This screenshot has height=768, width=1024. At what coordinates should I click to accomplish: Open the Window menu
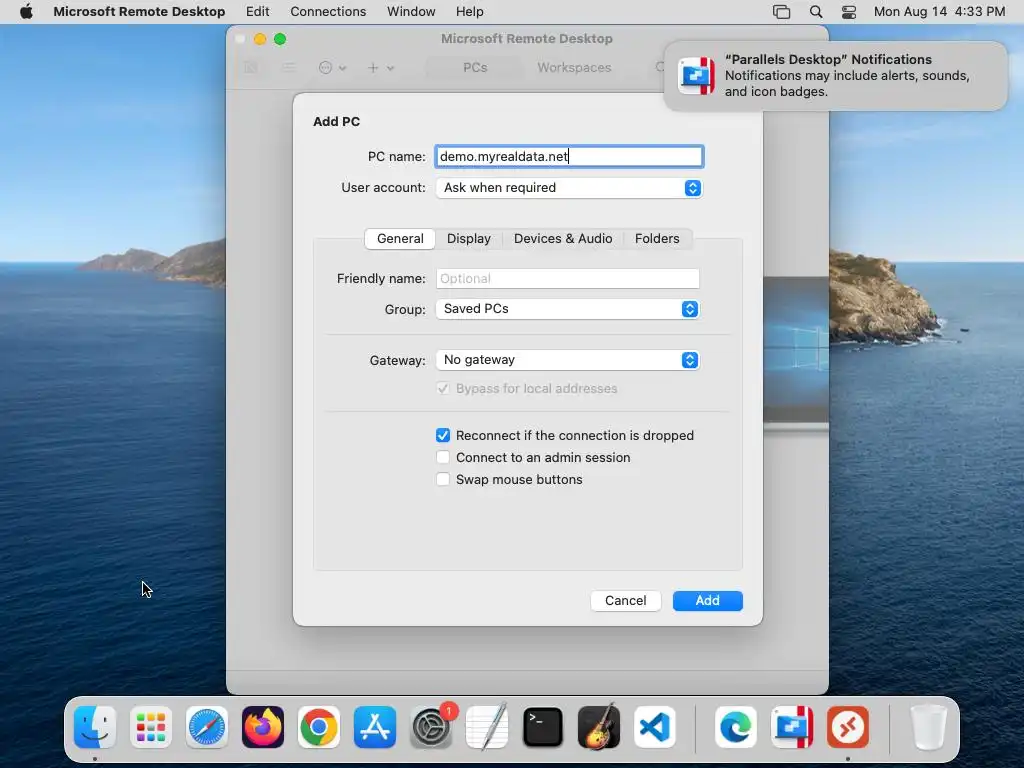pyautogui.click(x=411, y=12)
